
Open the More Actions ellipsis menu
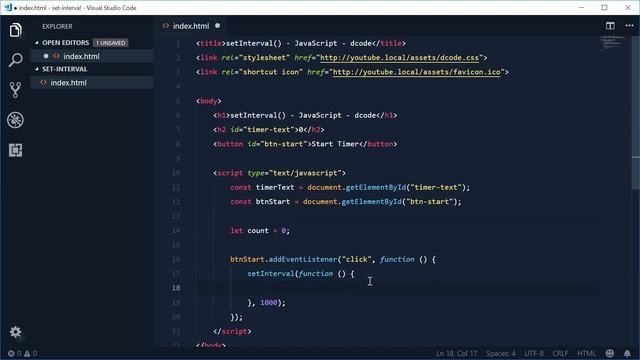629,26
